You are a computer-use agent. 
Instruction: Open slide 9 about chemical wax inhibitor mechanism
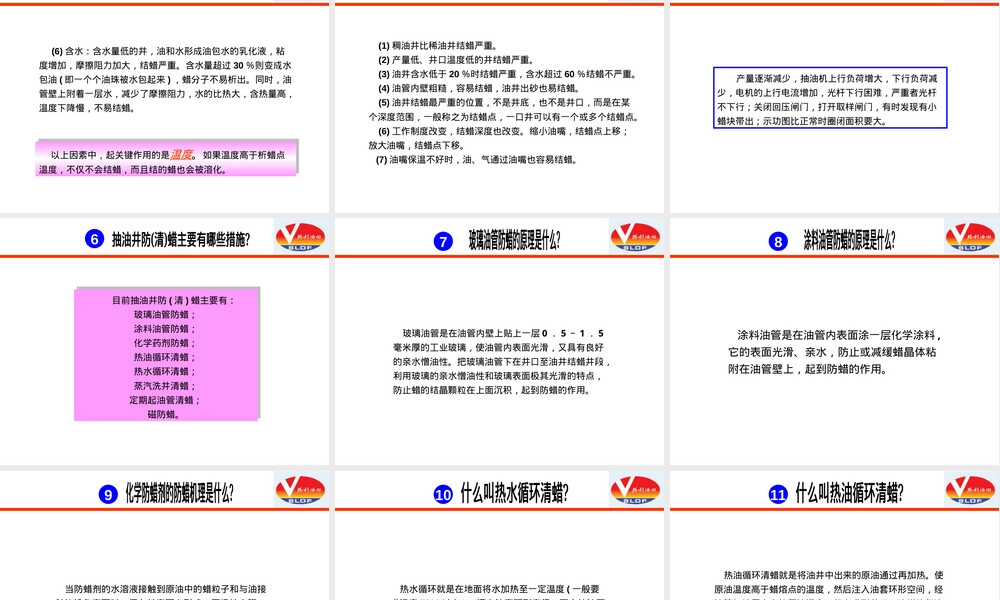point(165,536)
